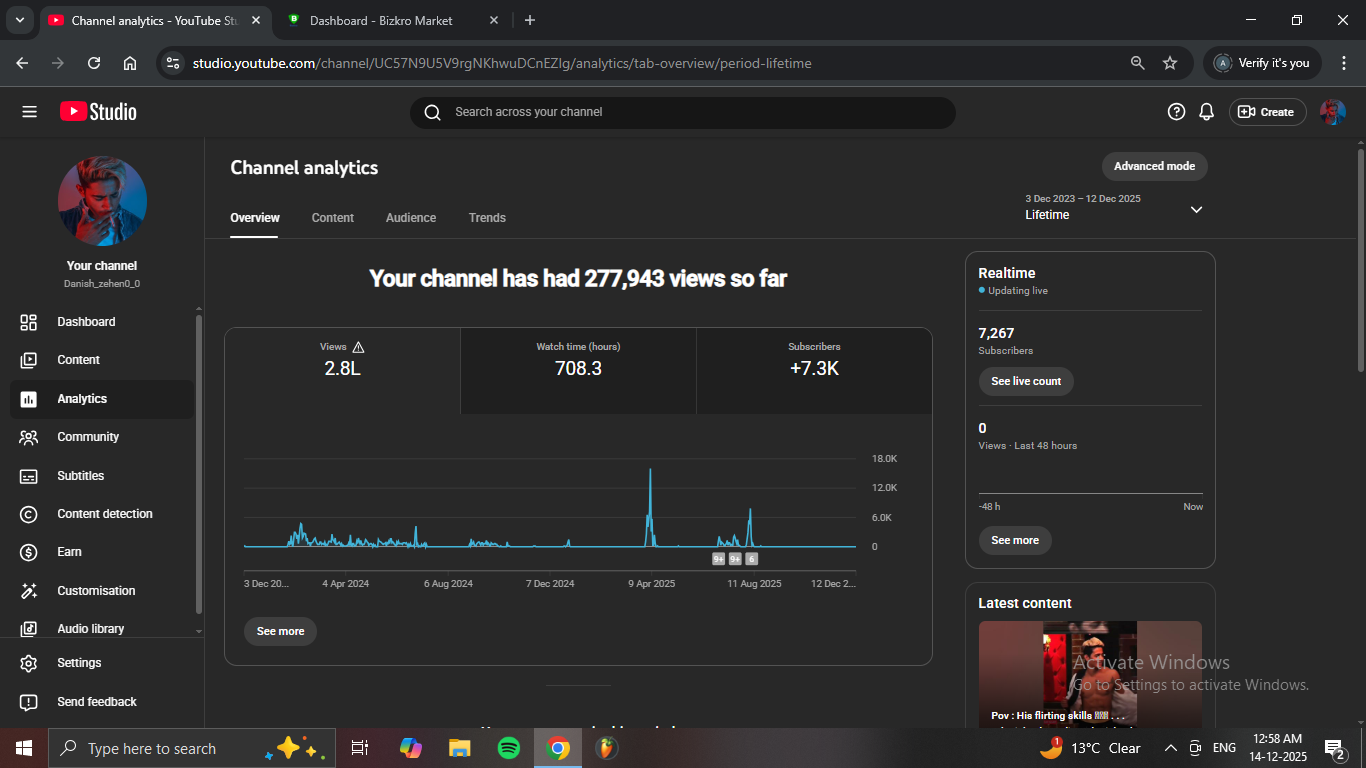Expand the Lifetime date range dropdown
1366x768 pixels.
coord(1196,209)
